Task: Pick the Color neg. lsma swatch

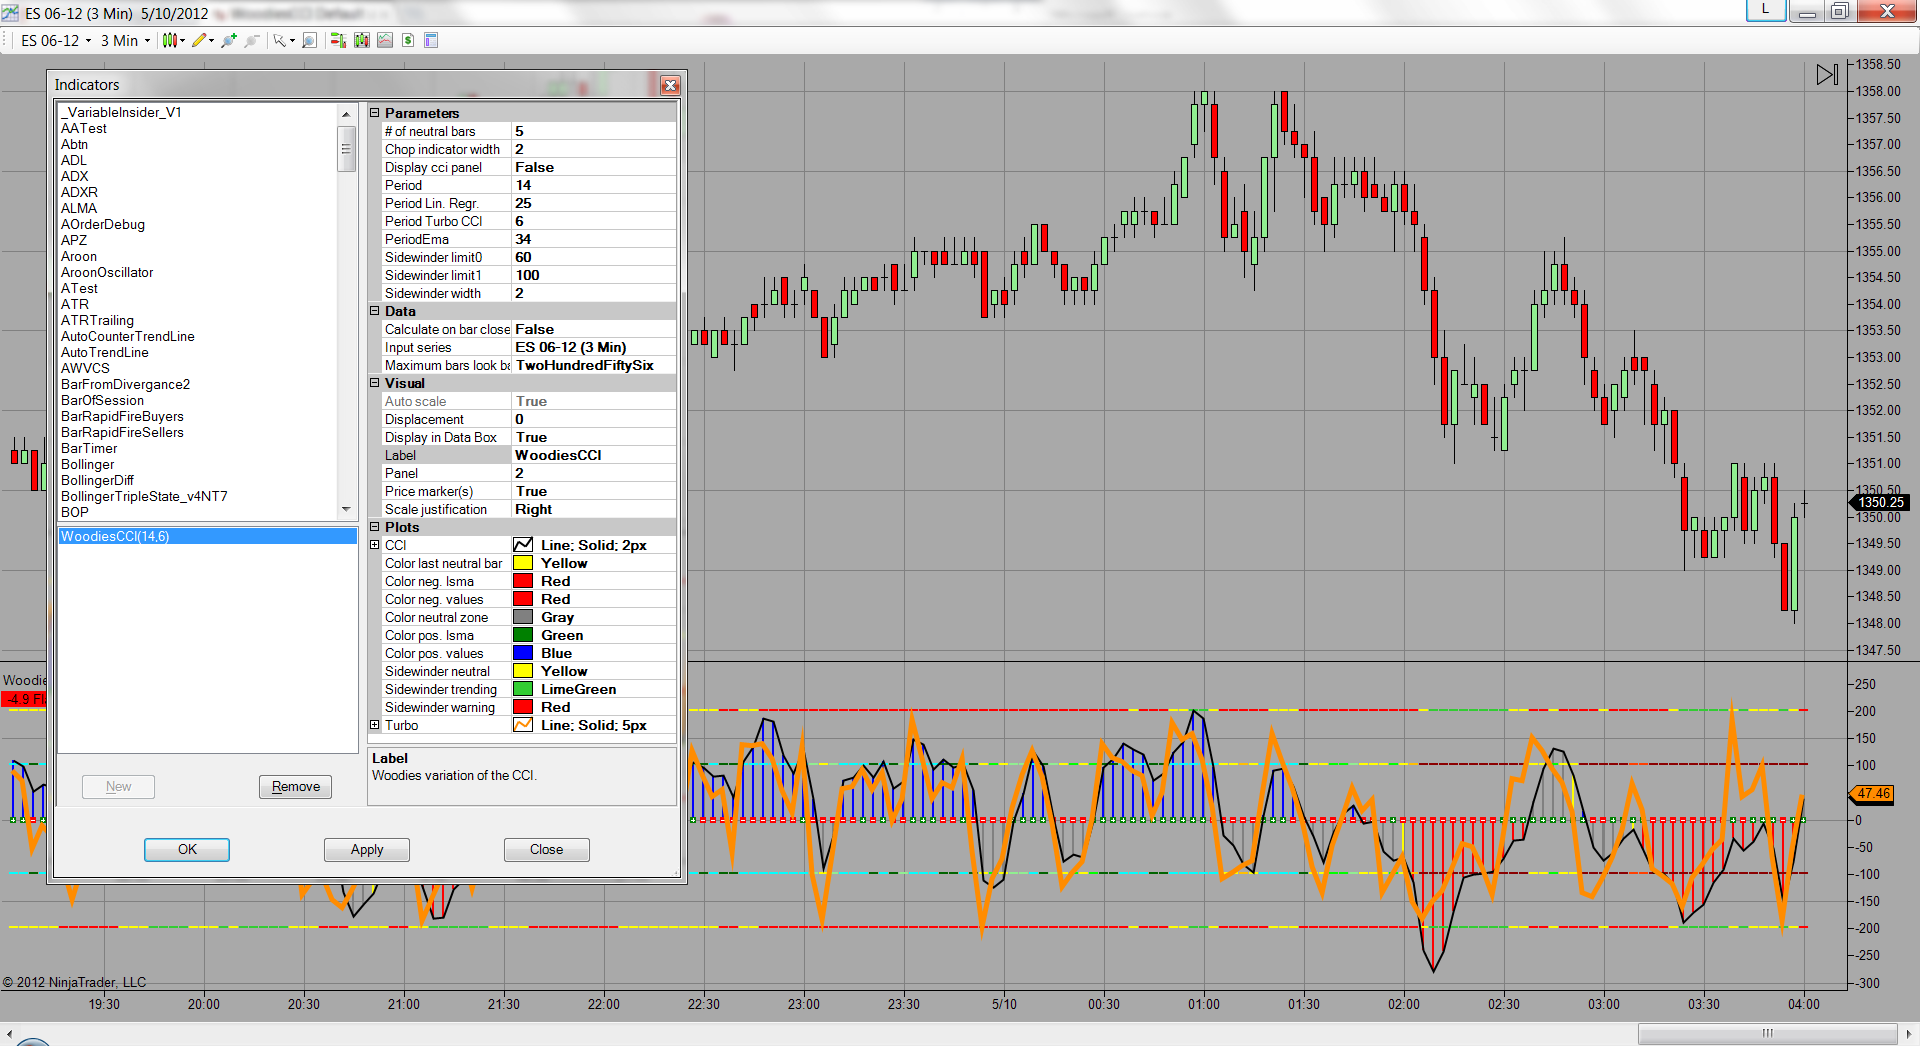Action: point(523,581)
